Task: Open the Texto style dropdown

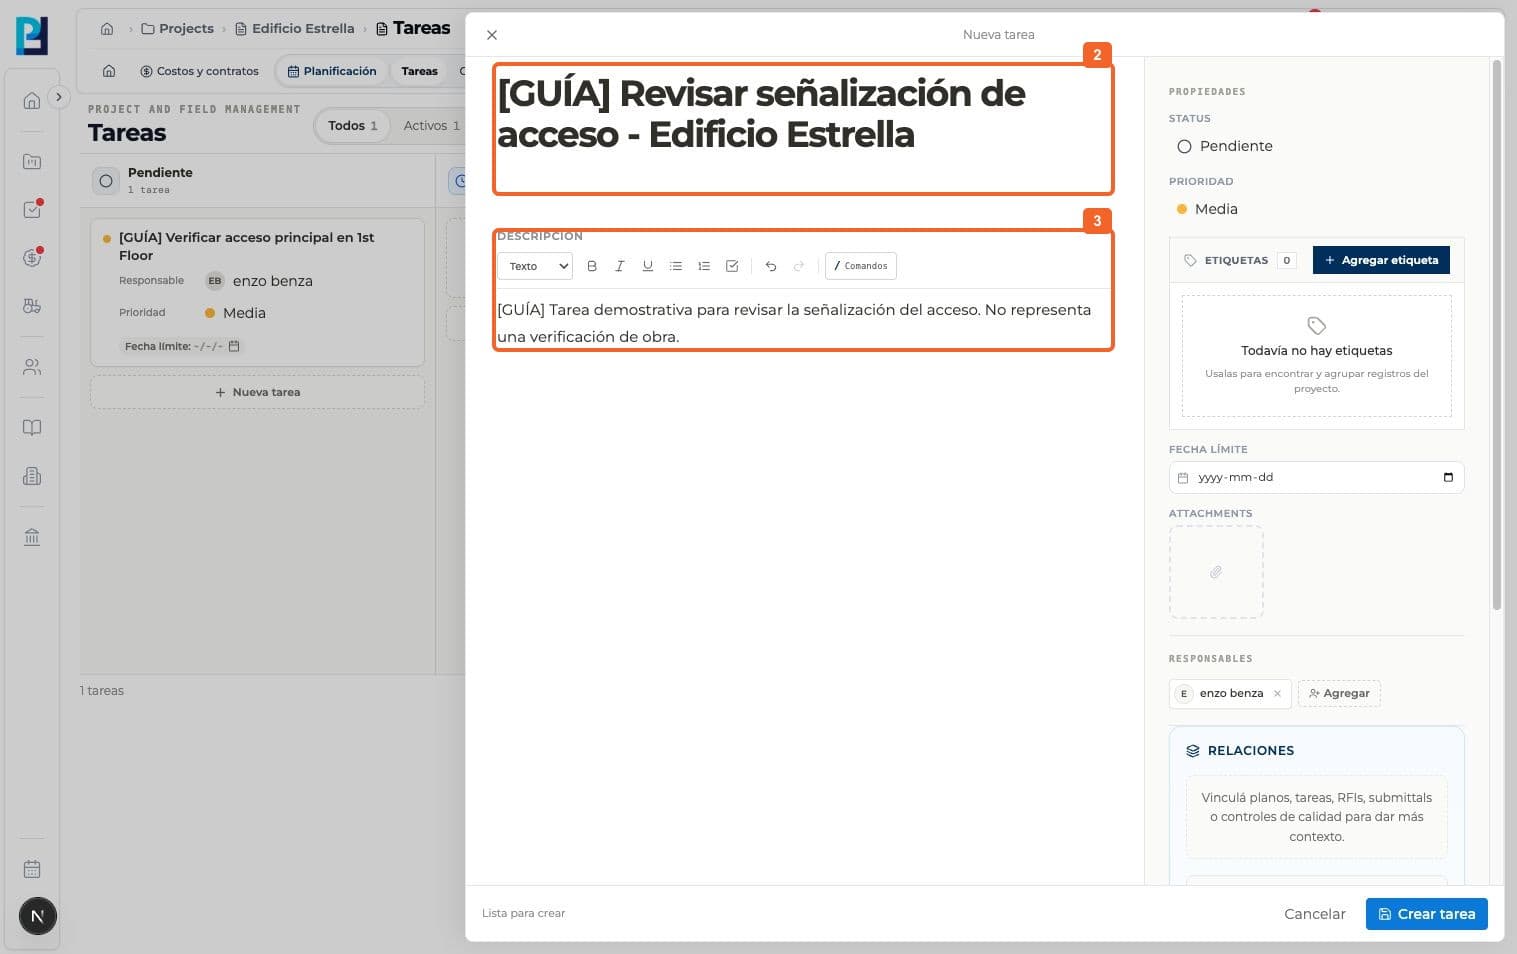Action: point(535,266)
